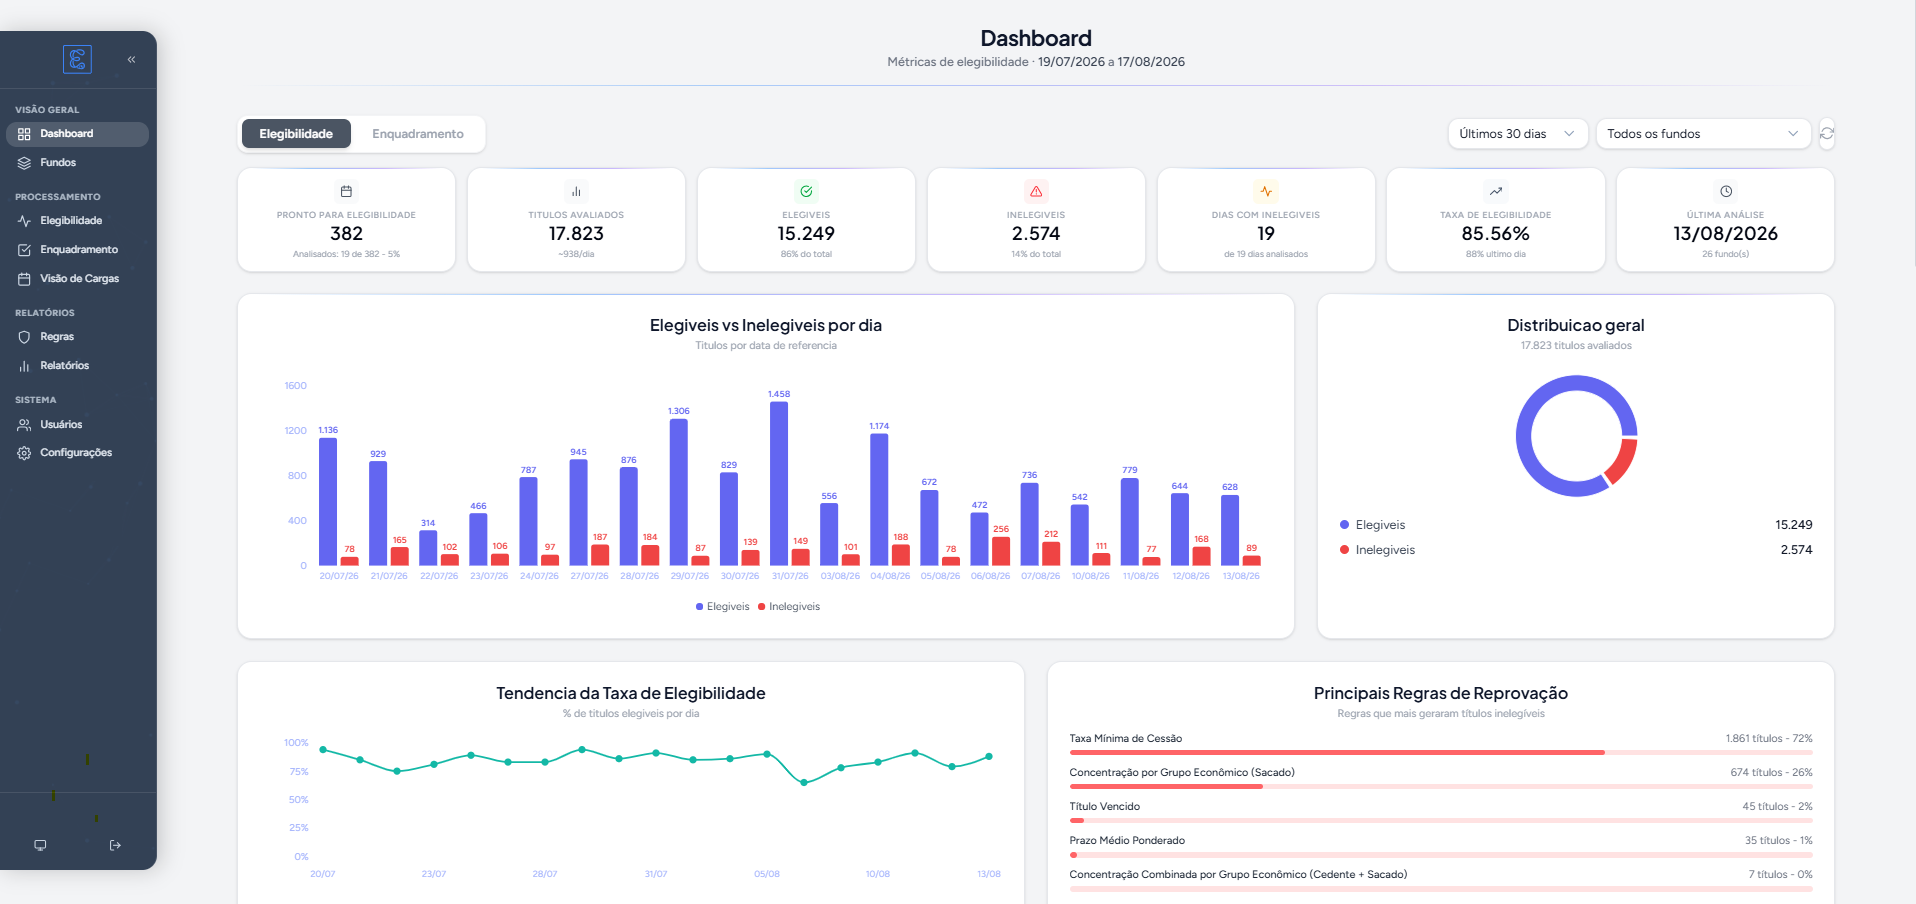The width and height of the screenshot is (1916, 904).
Task: Click the Título Vencido progress bar
Action: click(x=1441, y=820)
